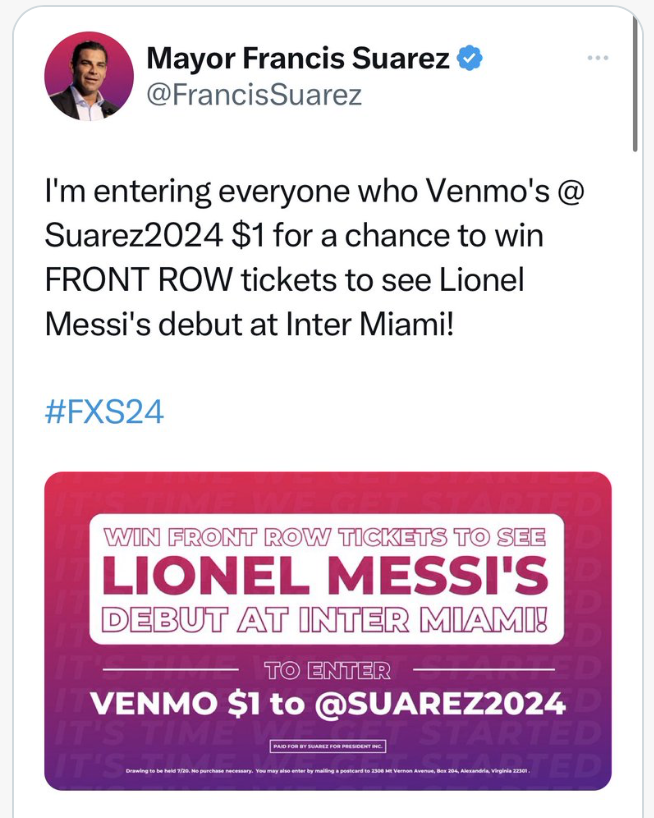Image resolution: width=654 pixels, height=818 pixels.
Task: Click the drawing fine print at image bottom
Action: click(328, 771)
